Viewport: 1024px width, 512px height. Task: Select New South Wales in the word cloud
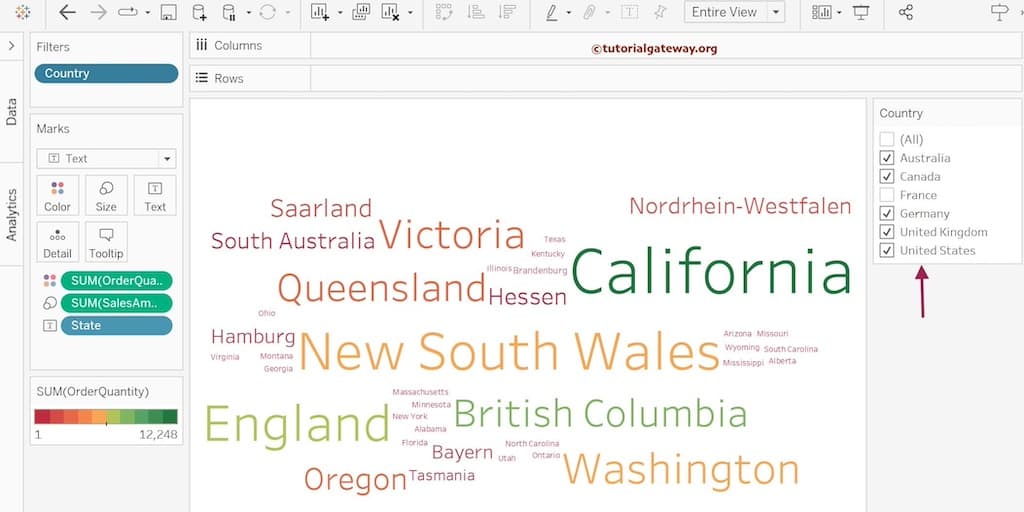point(509,351)
